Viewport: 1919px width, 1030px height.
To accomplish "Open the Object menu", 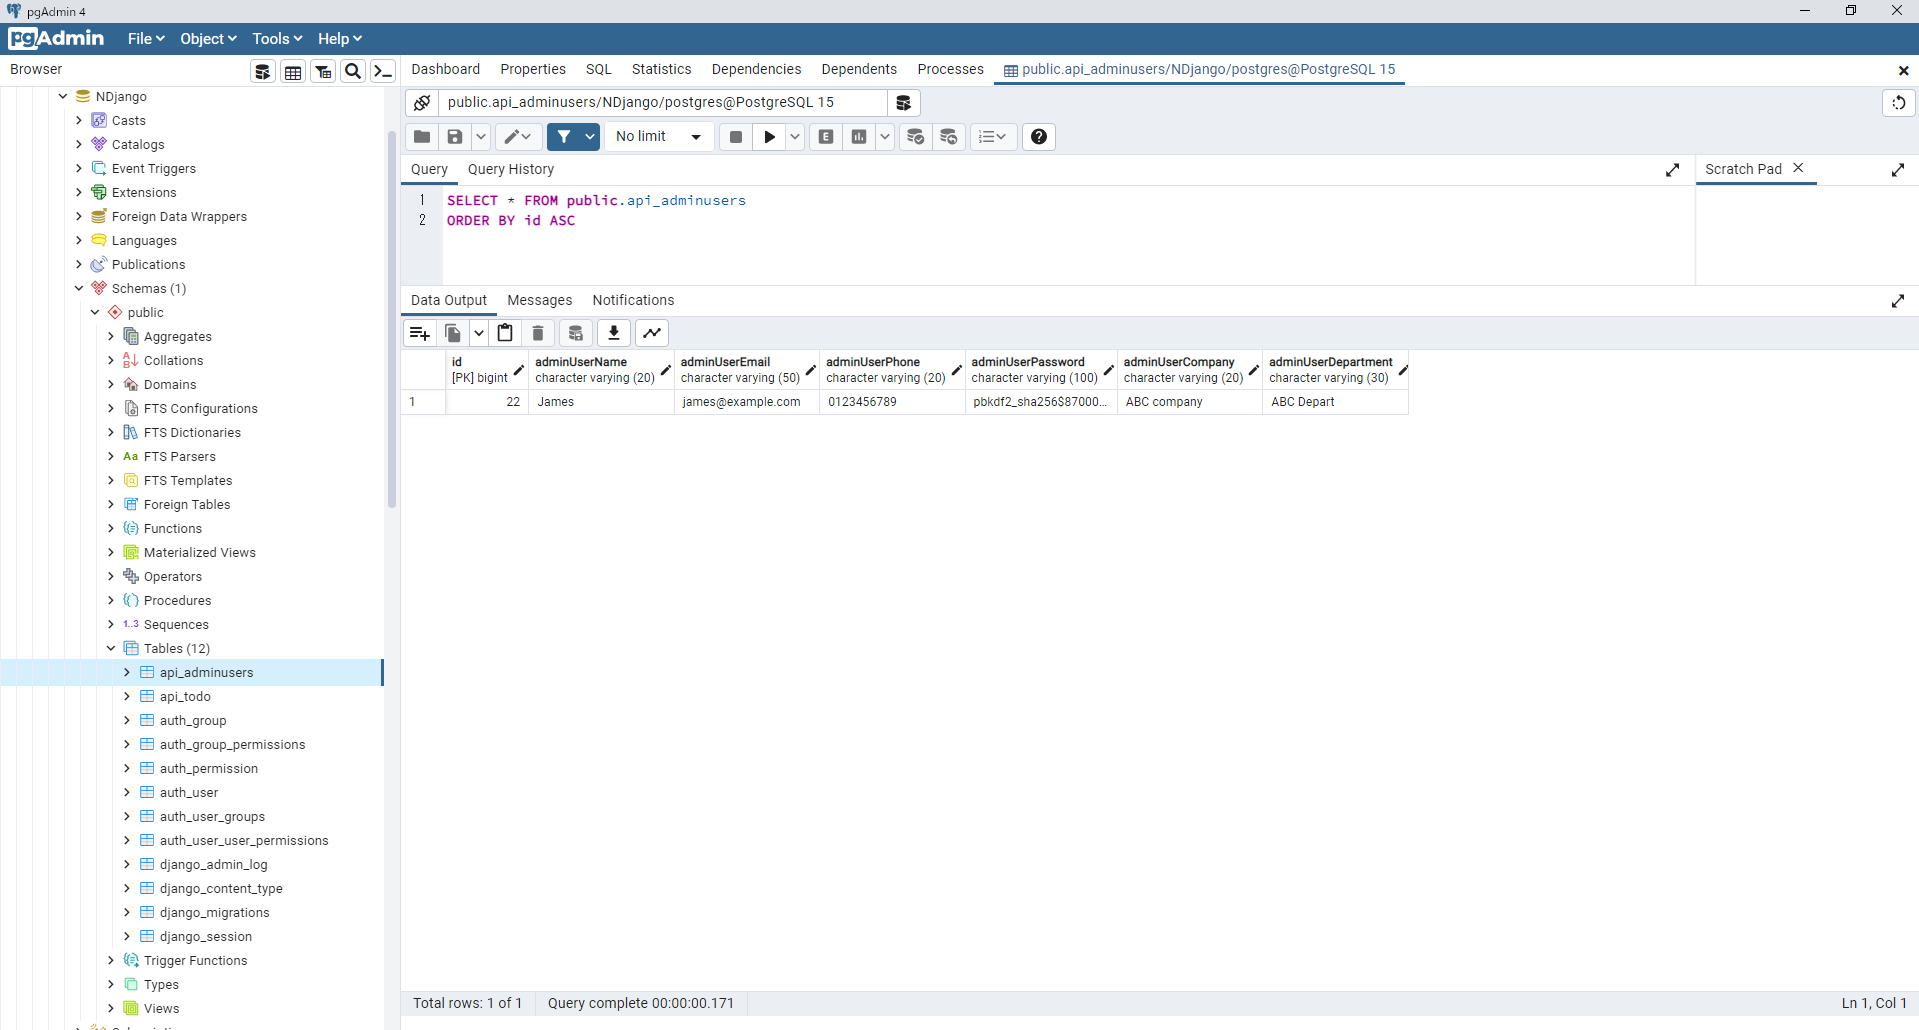I will pyautogui.click(x=208, y=39).
